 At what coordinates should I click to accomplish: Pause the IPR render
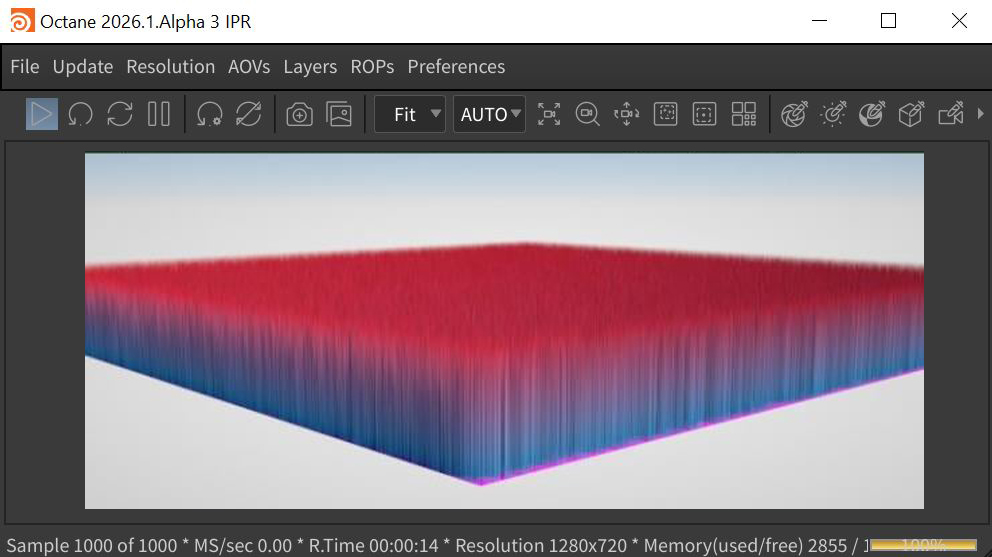click(159, 114)
